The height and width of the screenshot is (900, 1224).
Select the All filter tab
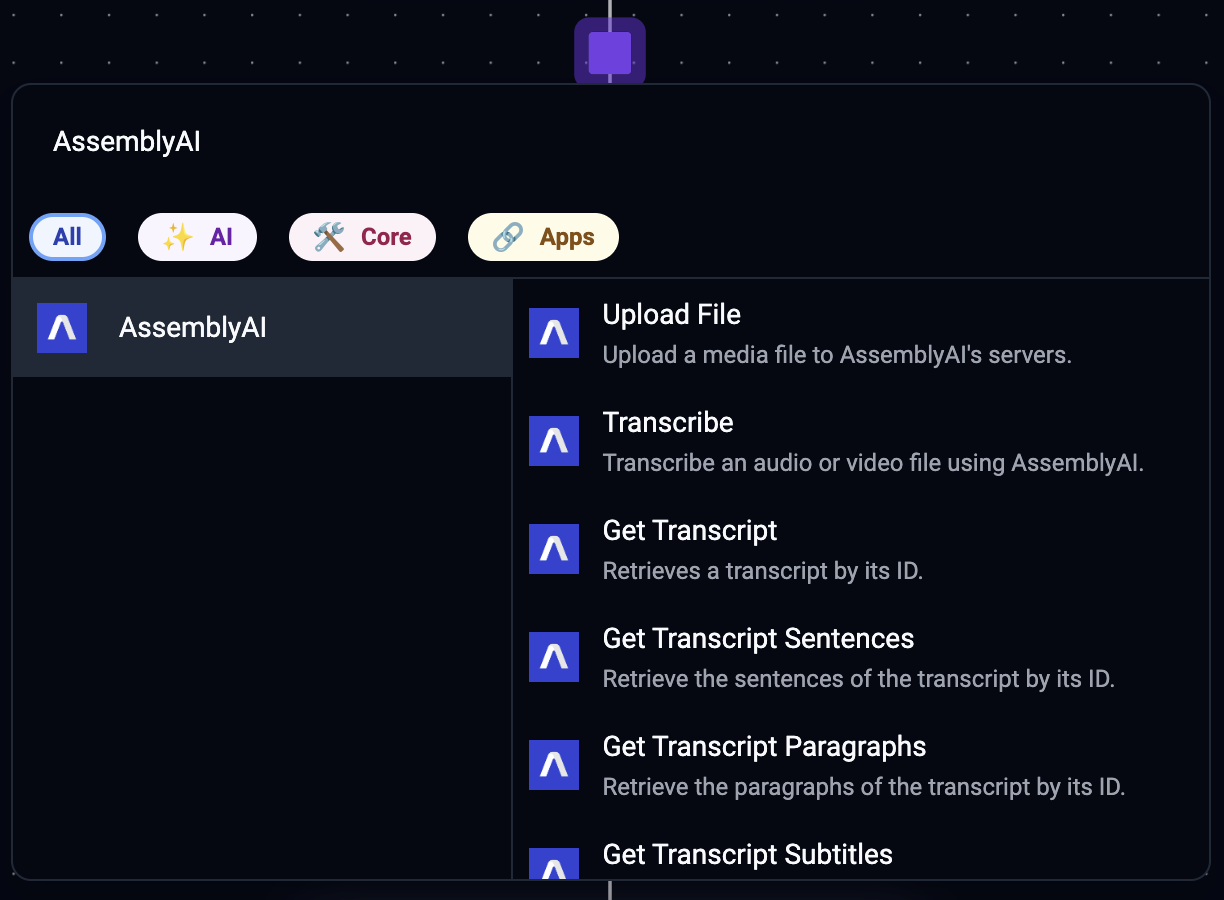coord(67,237)
